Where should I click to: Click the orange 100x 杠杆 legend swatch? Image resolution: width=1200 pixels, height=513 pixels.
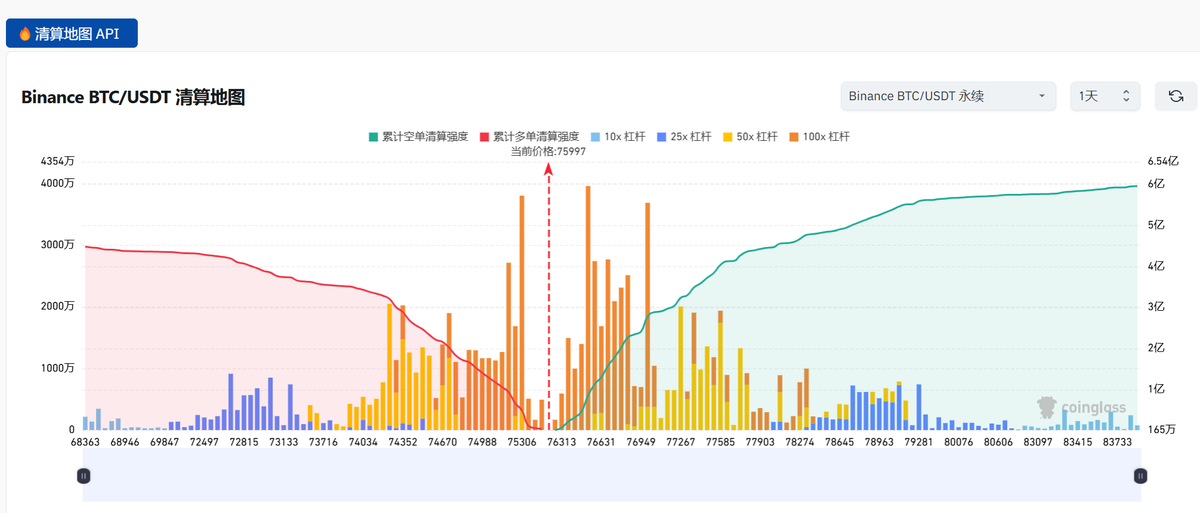(x=796, y=136)
